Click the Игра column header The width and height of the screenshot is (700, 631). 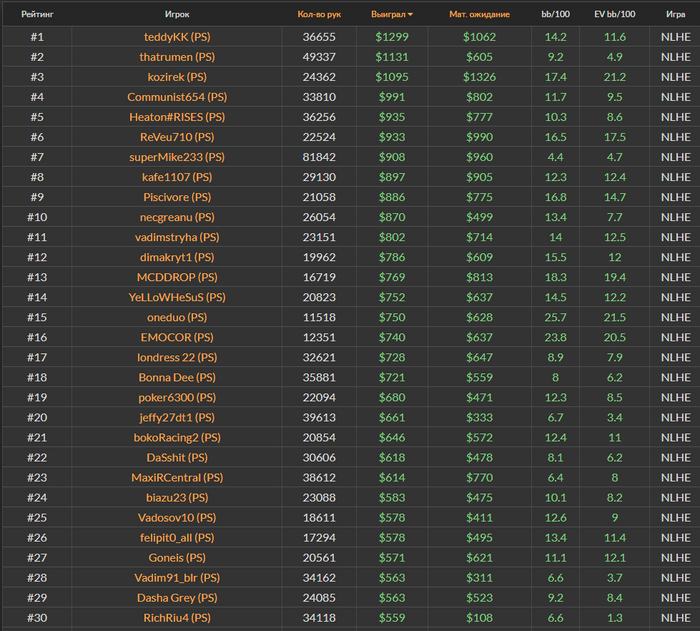tap(675, 15)
